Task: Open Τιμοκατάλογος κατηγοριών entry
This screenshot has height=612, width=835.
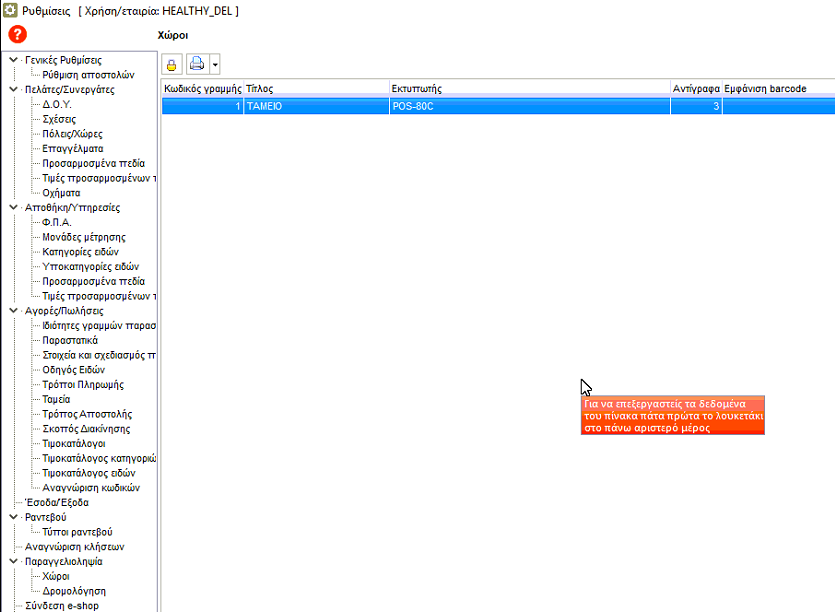Action: 99,459
